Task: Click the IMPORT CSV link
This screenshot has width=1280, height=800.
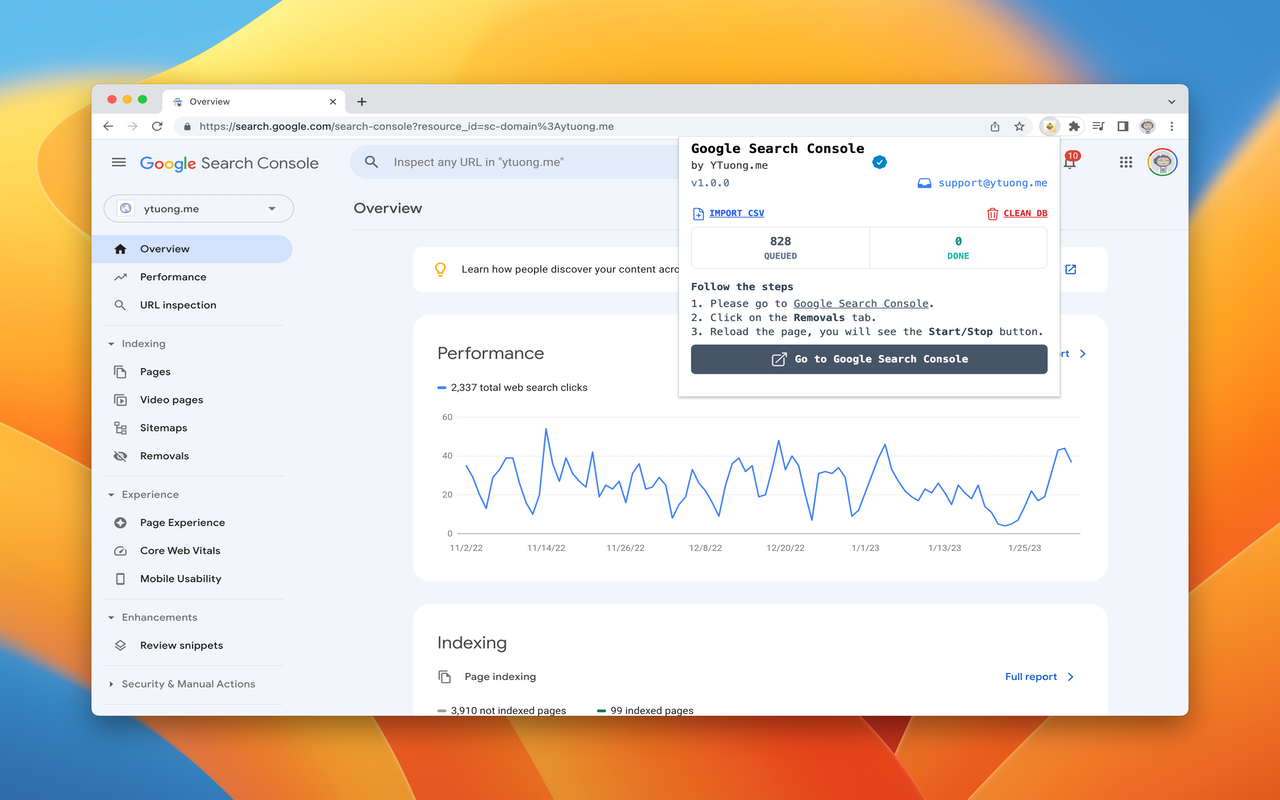Action: coord(737,213)
